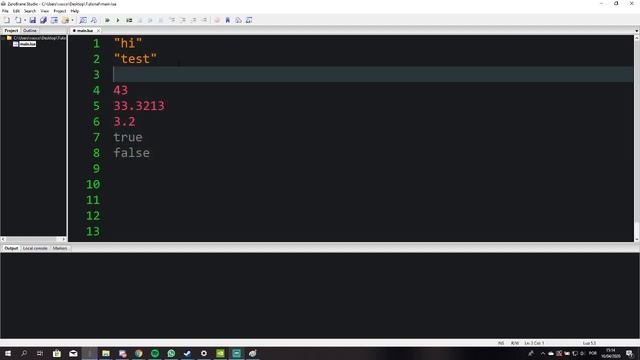Click the Stop process toolbar icon
Viewport: 640px width, 360px height.
140,20
